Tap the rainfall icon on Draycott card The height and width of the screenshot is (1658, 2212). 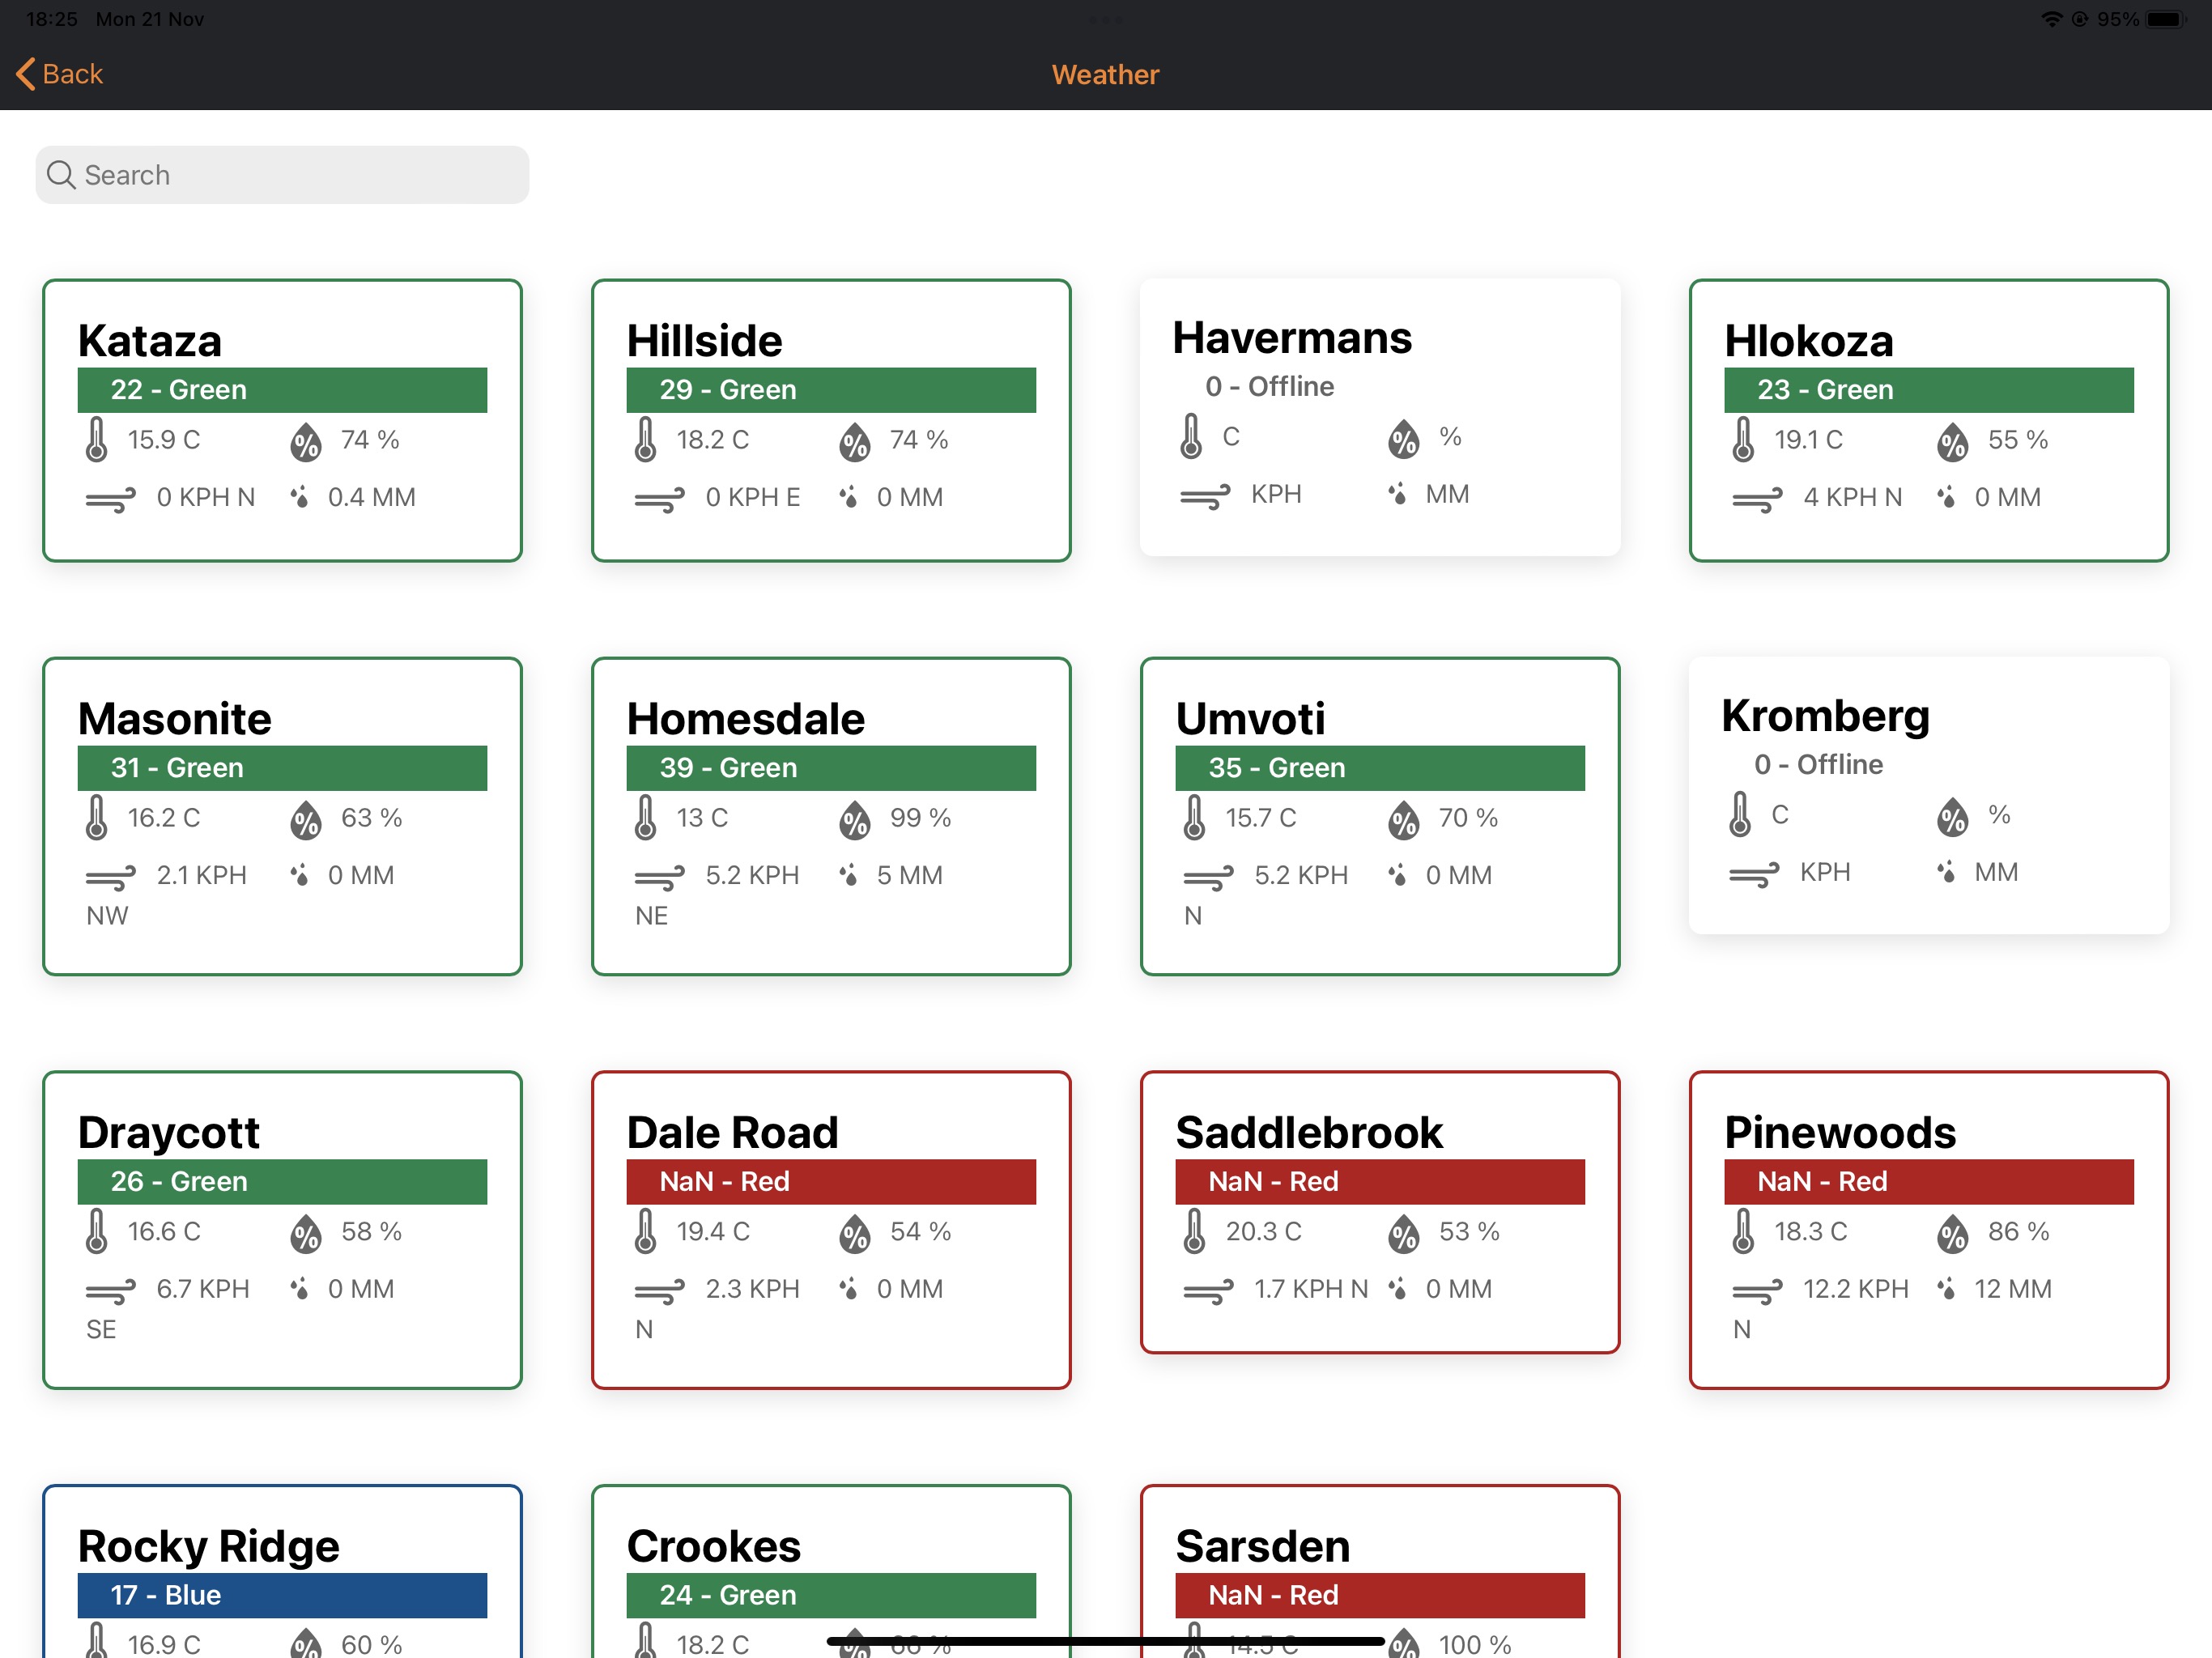pyautogui.click(x=299, y=1288)
